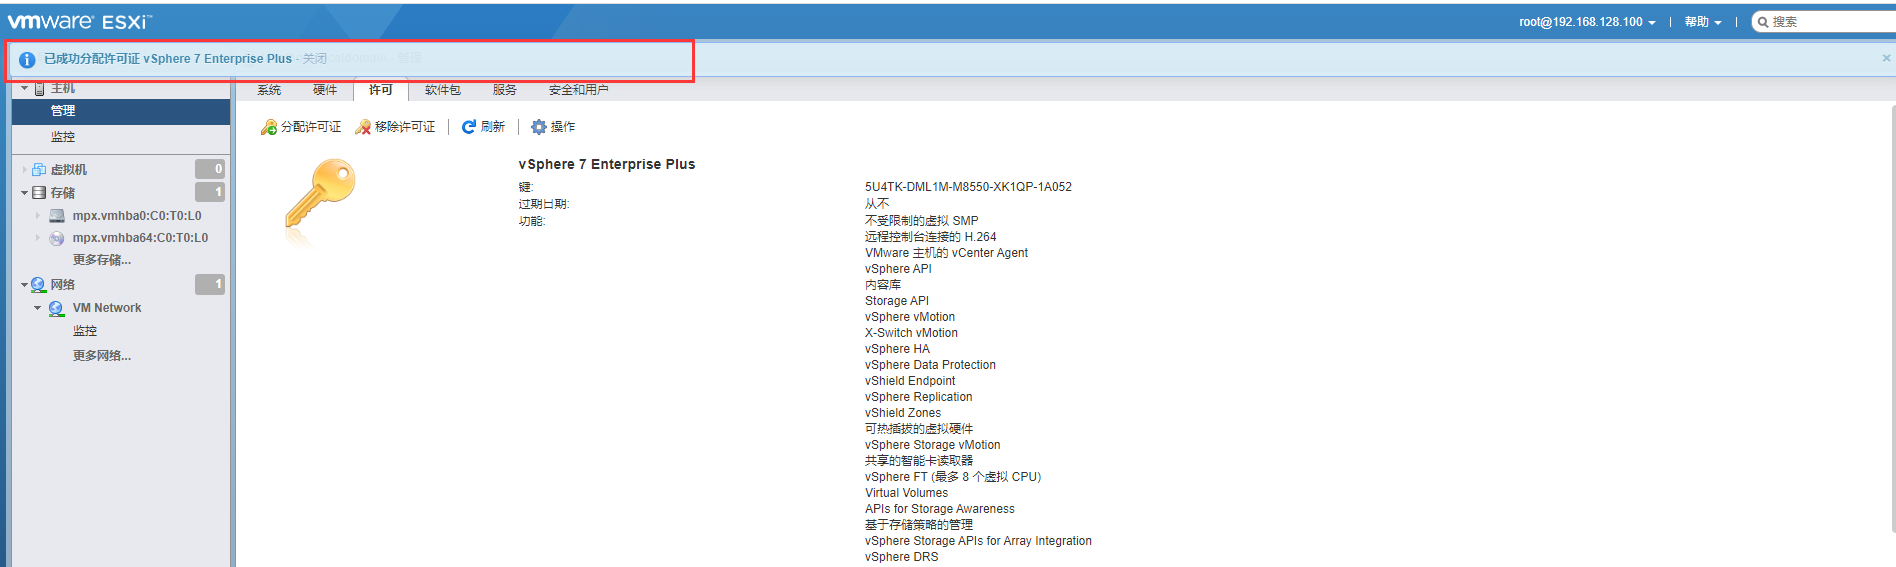The width and height of the screenshot is (1896, 567).
Task: Expand the mpx.vmhba0:C0:T0:L0 datastore item
Action: pyautogui.click(x=38, y=216)
